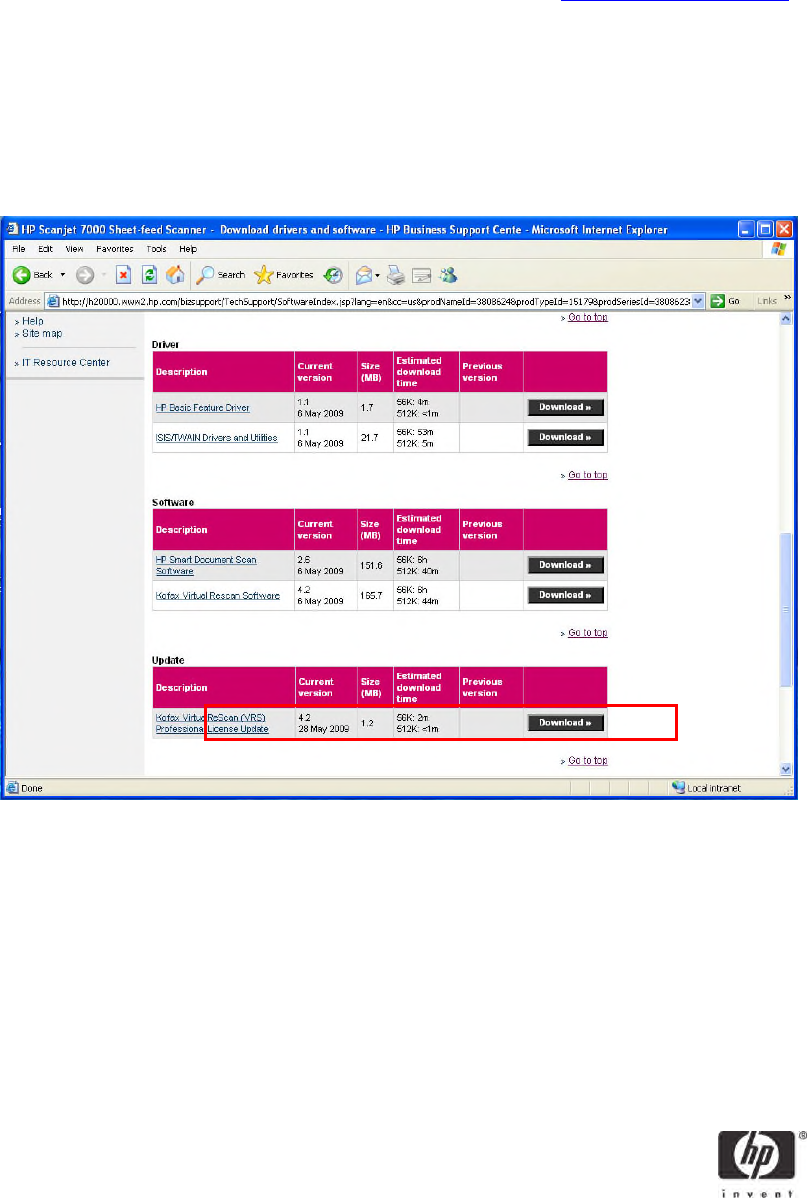Open the HP Basic Feature Driver link

[x=203, y=408]
